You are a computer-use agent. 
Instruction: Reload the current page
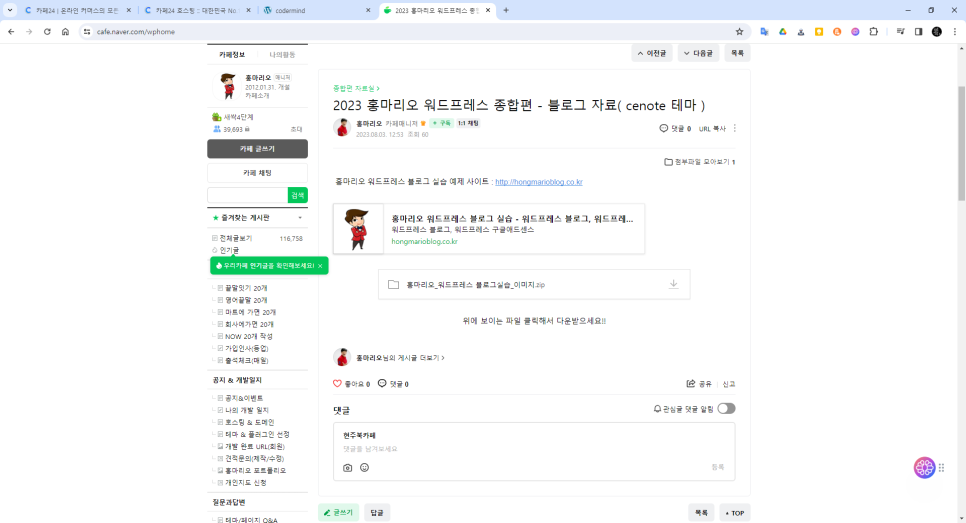click(47, 32)
